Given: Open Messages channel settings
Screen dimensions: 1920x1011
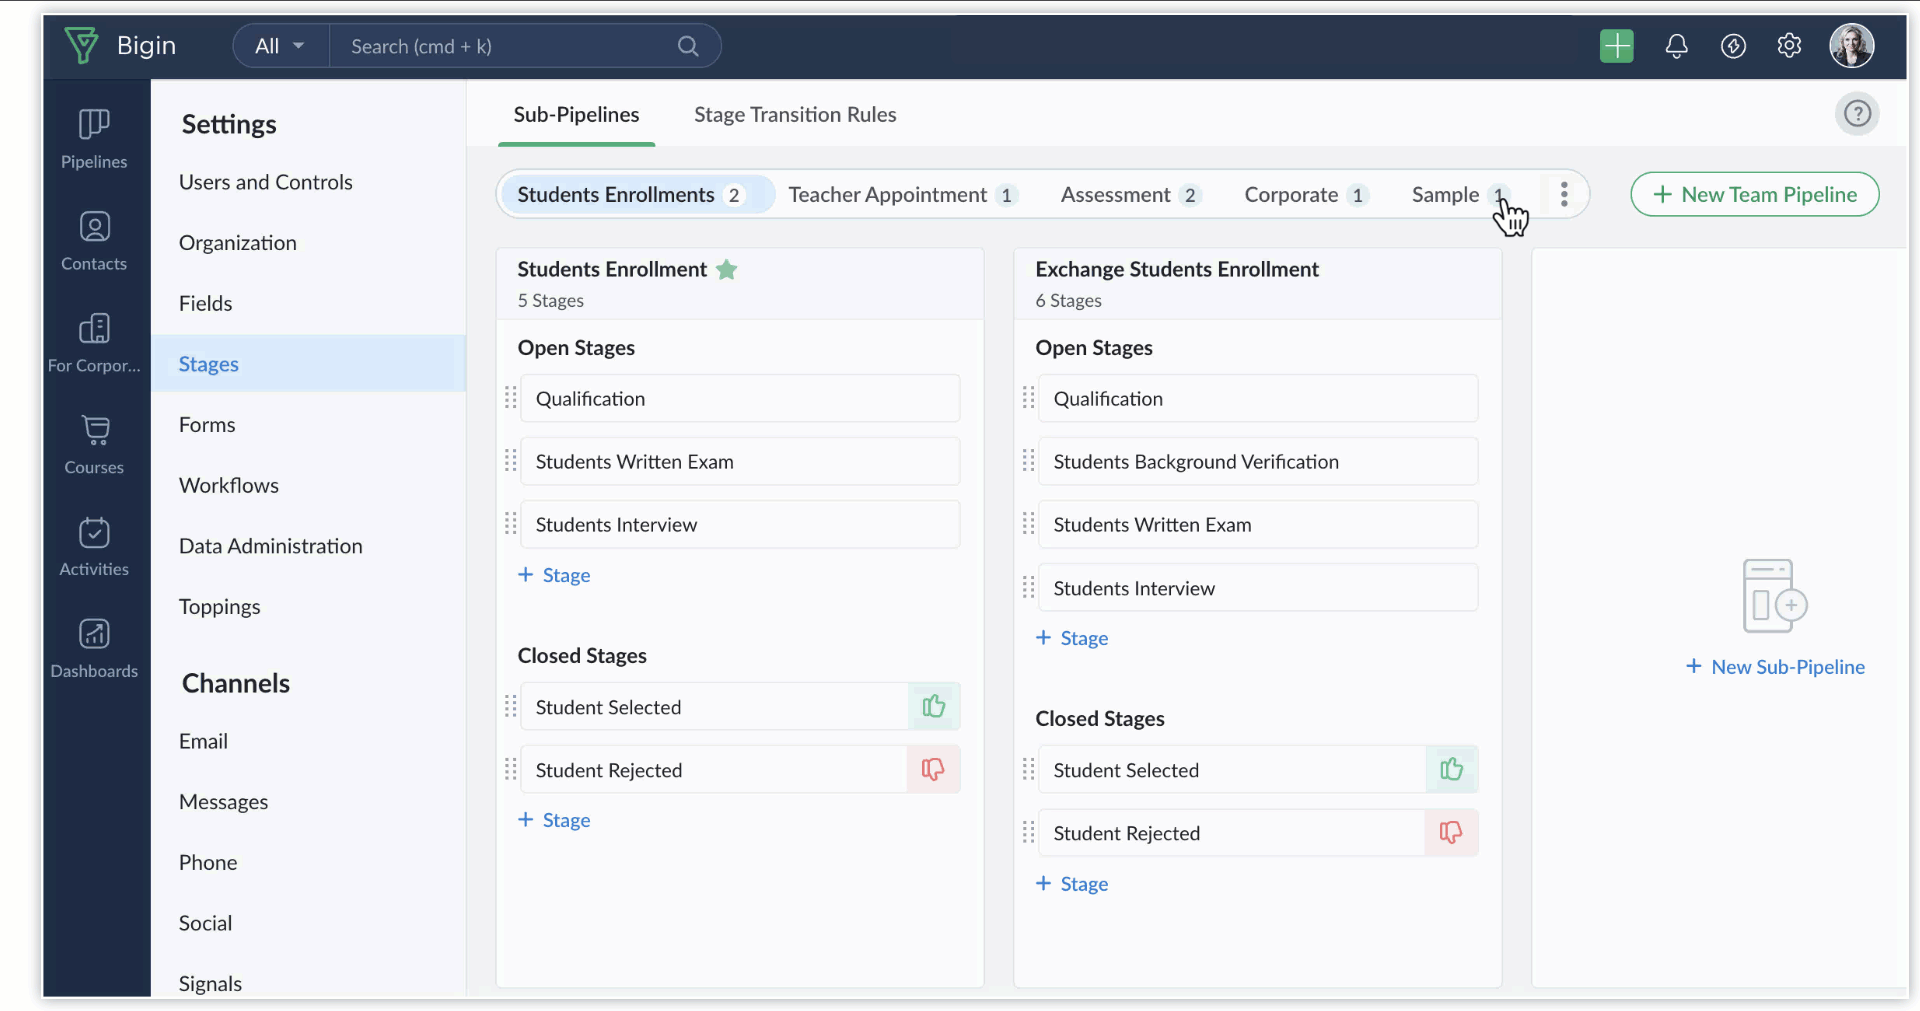Looking at the screenshot, I should tap(224, 802).
